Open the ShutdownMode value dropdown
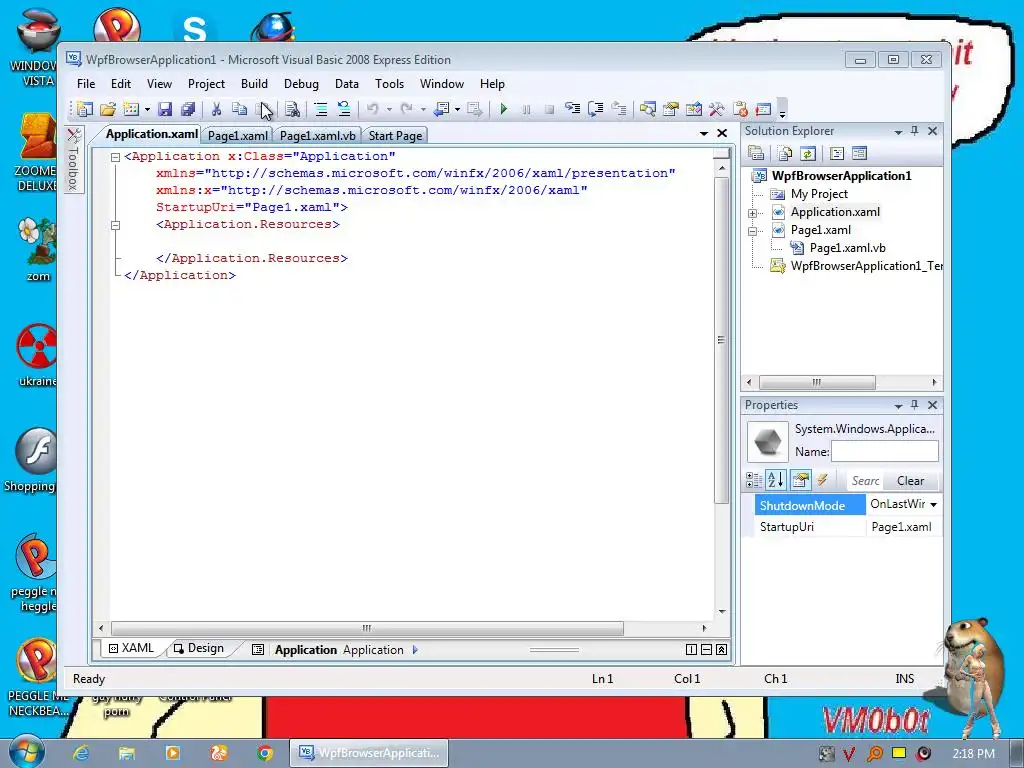 [x=933, y=505]
